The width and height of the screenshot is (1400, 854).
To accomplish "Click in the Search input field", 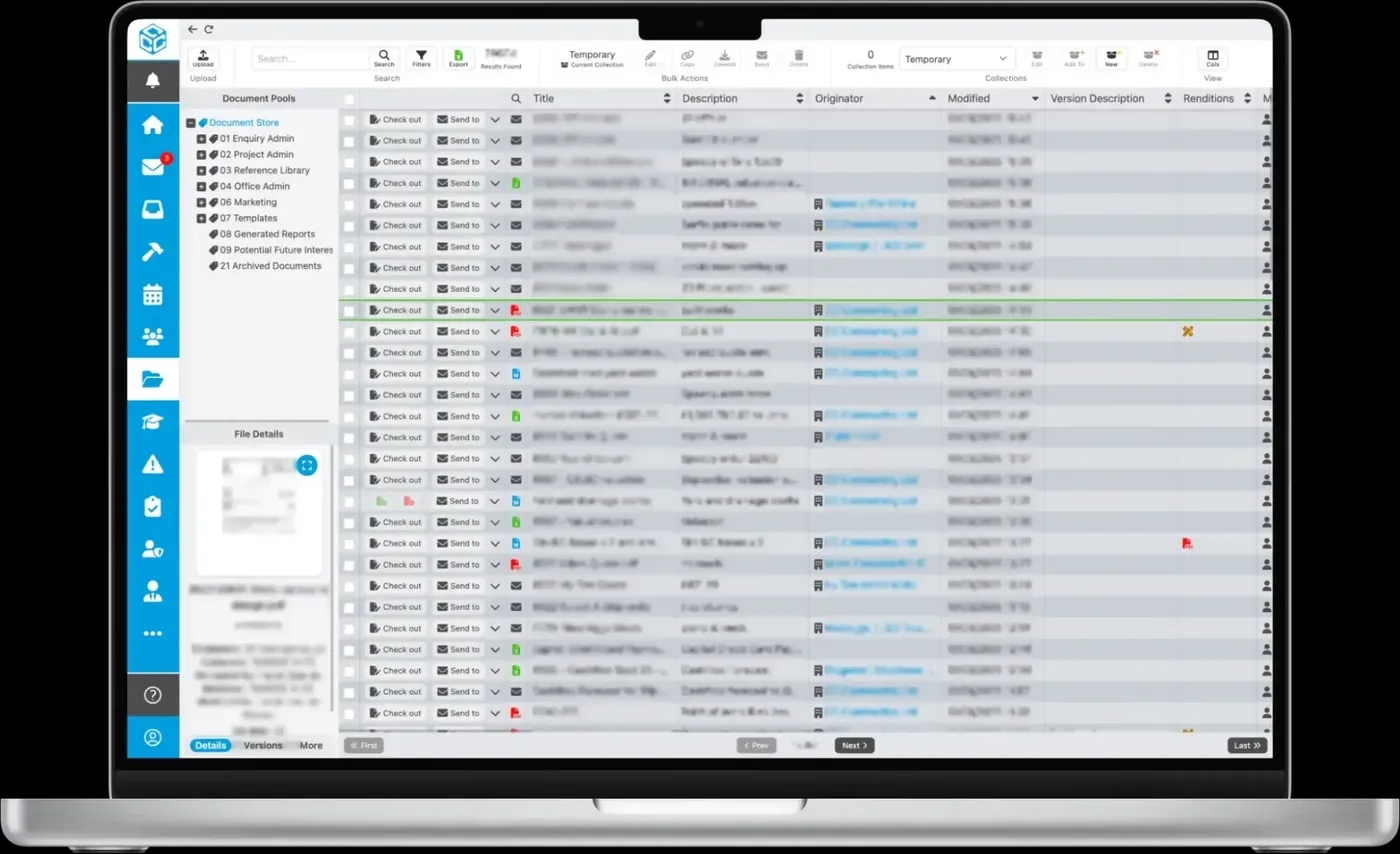I will pyautogui.click(x=311, y=59).
